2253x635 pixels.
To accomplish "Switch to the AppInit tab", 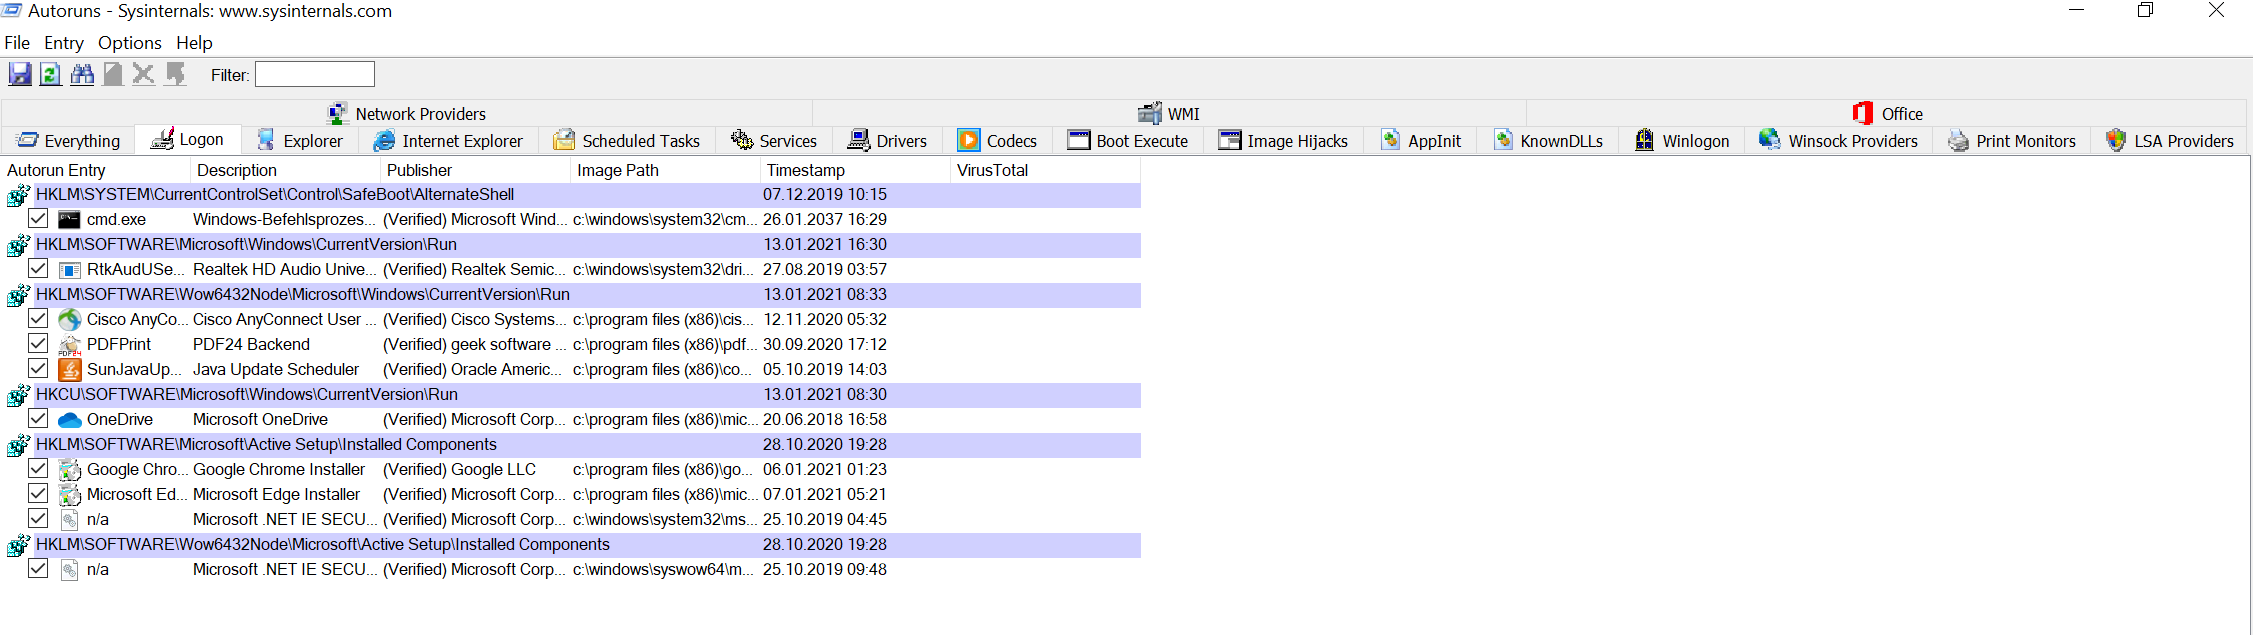I will tap(1421, 141).
